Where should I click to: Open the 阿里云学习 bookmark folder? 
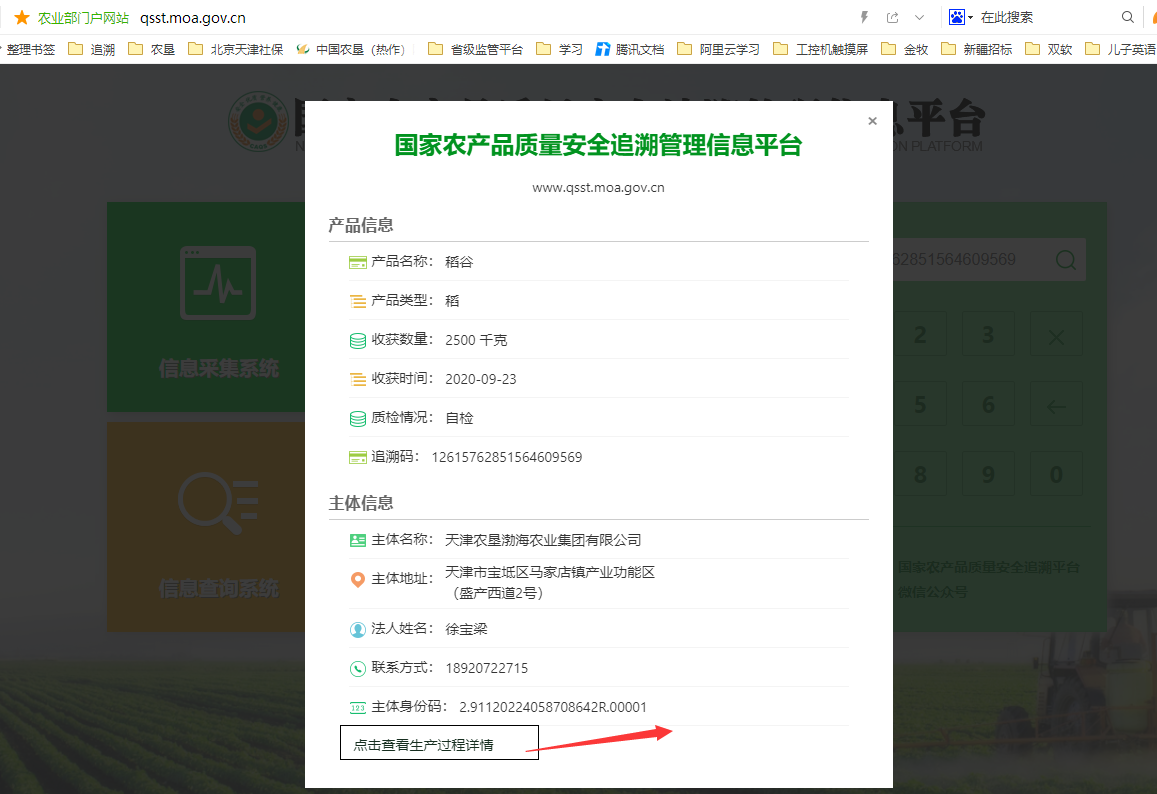[718, 49]
